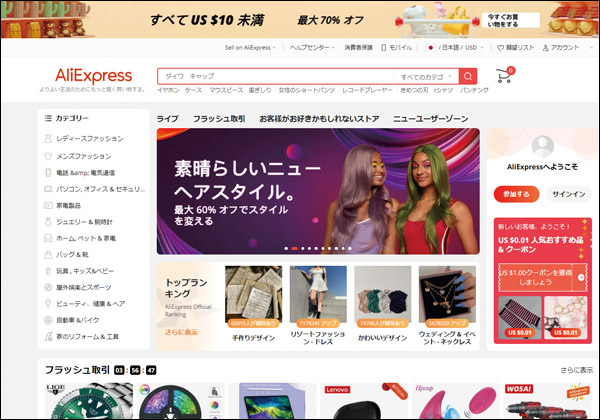Click into the search input field
Viewport: 600px width, 420px height.
276,76
